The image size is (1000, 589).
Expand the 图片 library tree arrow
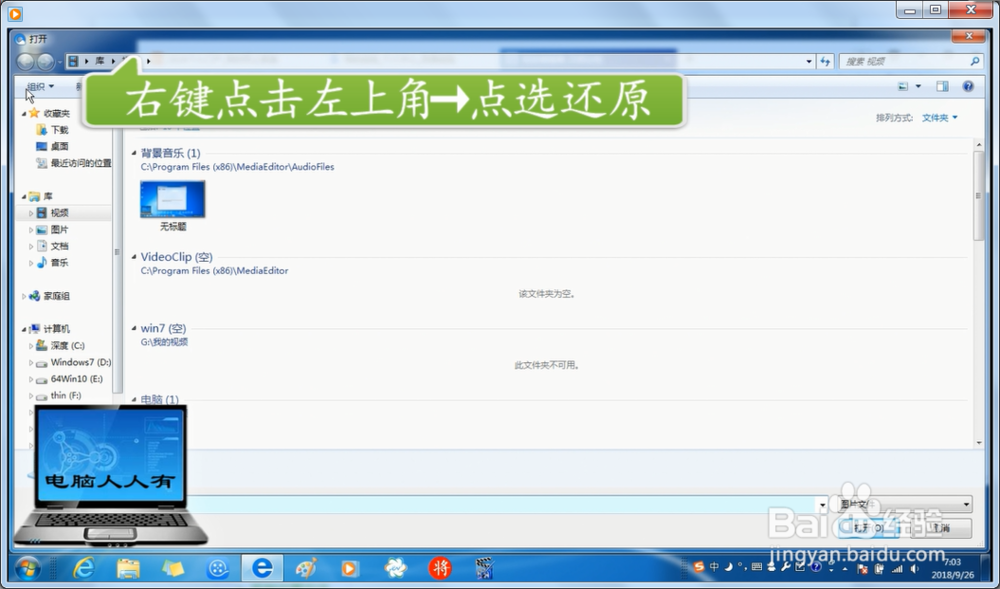click(x=31, y=229)
